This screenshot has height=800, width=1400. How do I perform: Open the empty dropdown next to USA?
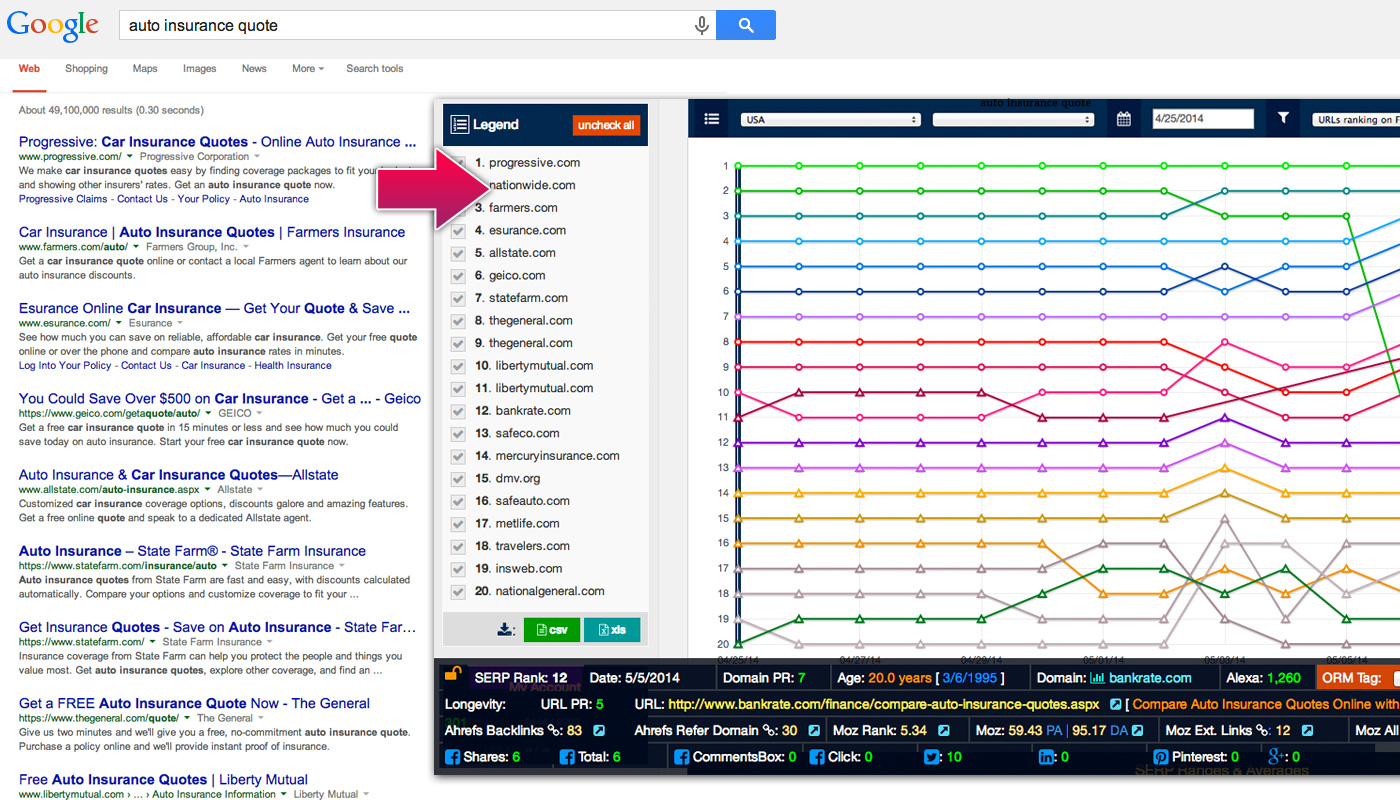[x=1014, y=119]
